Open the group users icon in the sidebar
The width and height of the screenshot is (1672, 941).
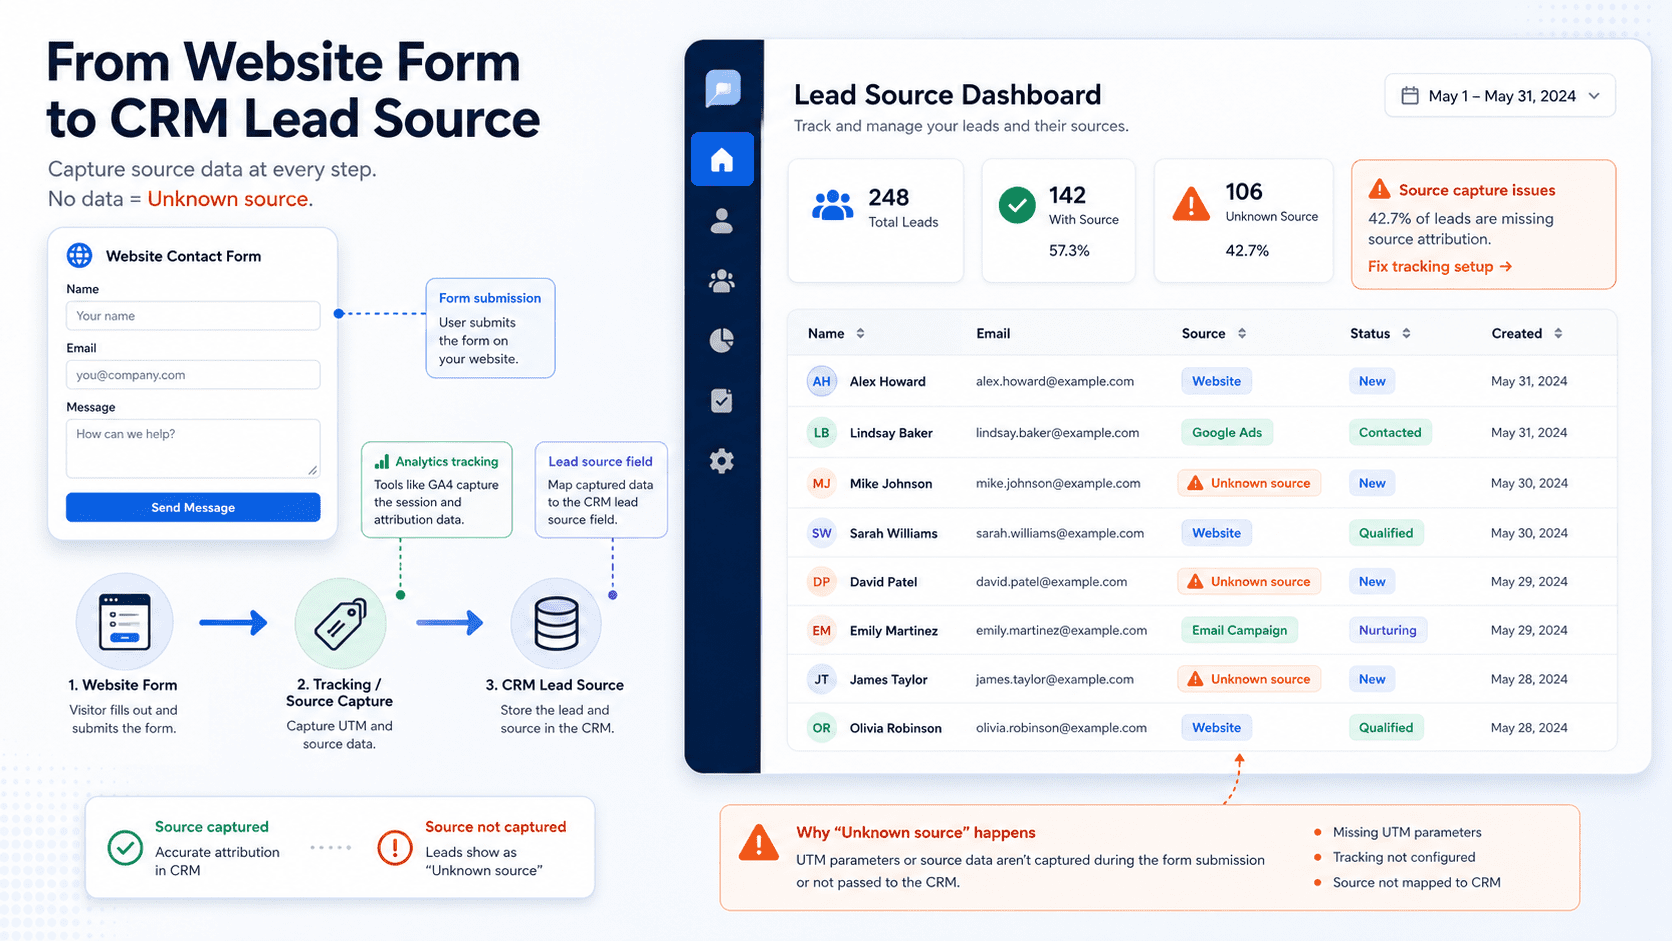(722, 281)
